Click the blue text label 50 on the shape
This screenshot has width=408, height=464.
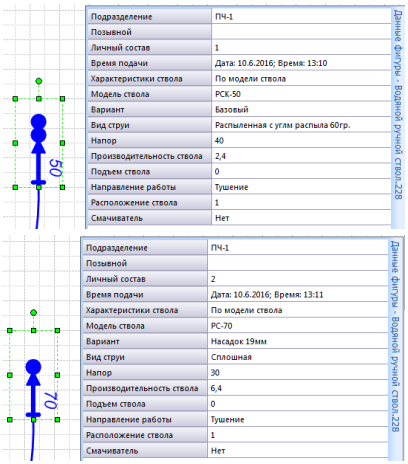56,168
